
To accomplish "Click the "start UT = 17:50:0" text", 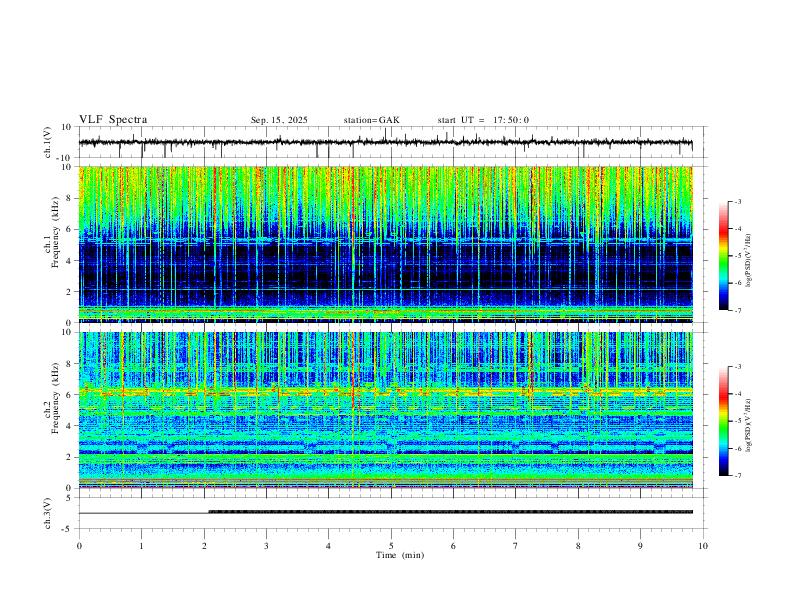I will point(483,120).
